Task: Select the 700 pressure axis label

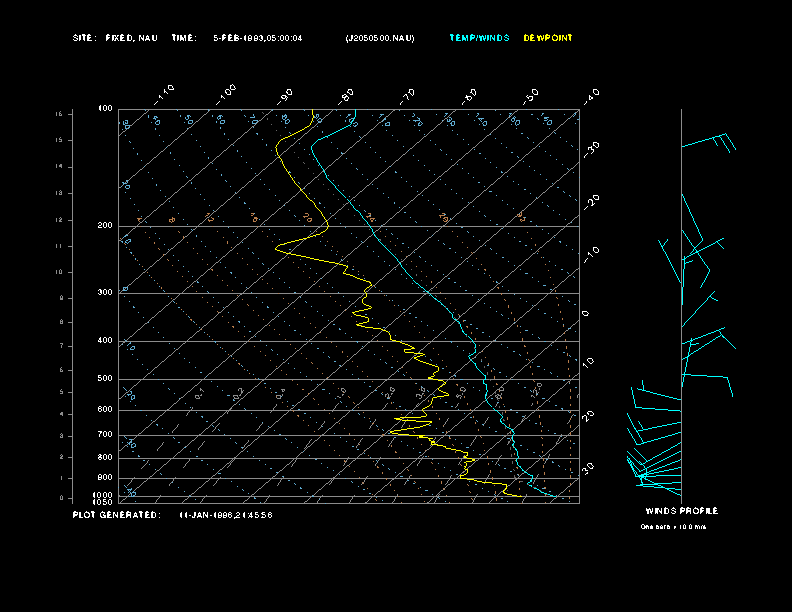Action: 105,435
